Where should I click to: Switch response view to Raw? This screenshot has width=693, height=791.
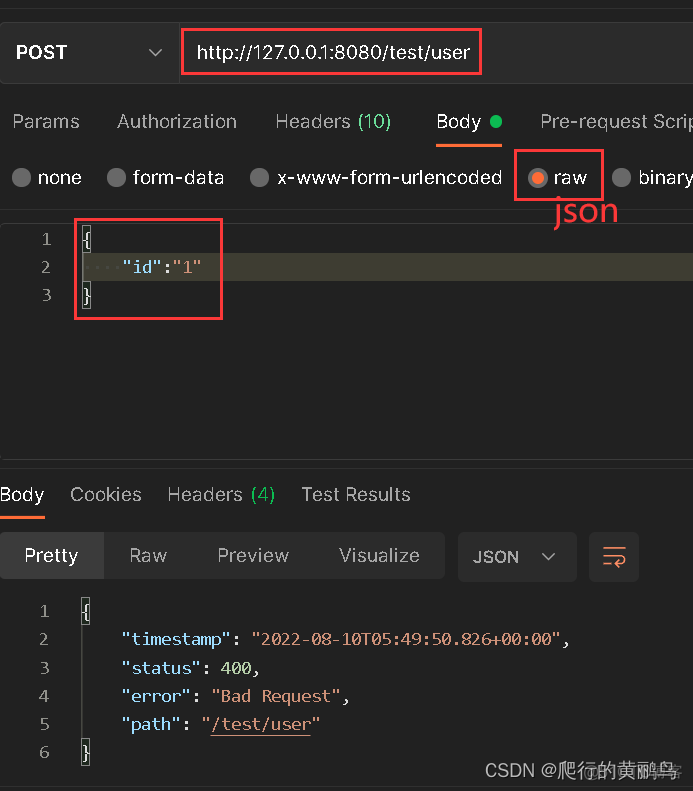[148, 556]
